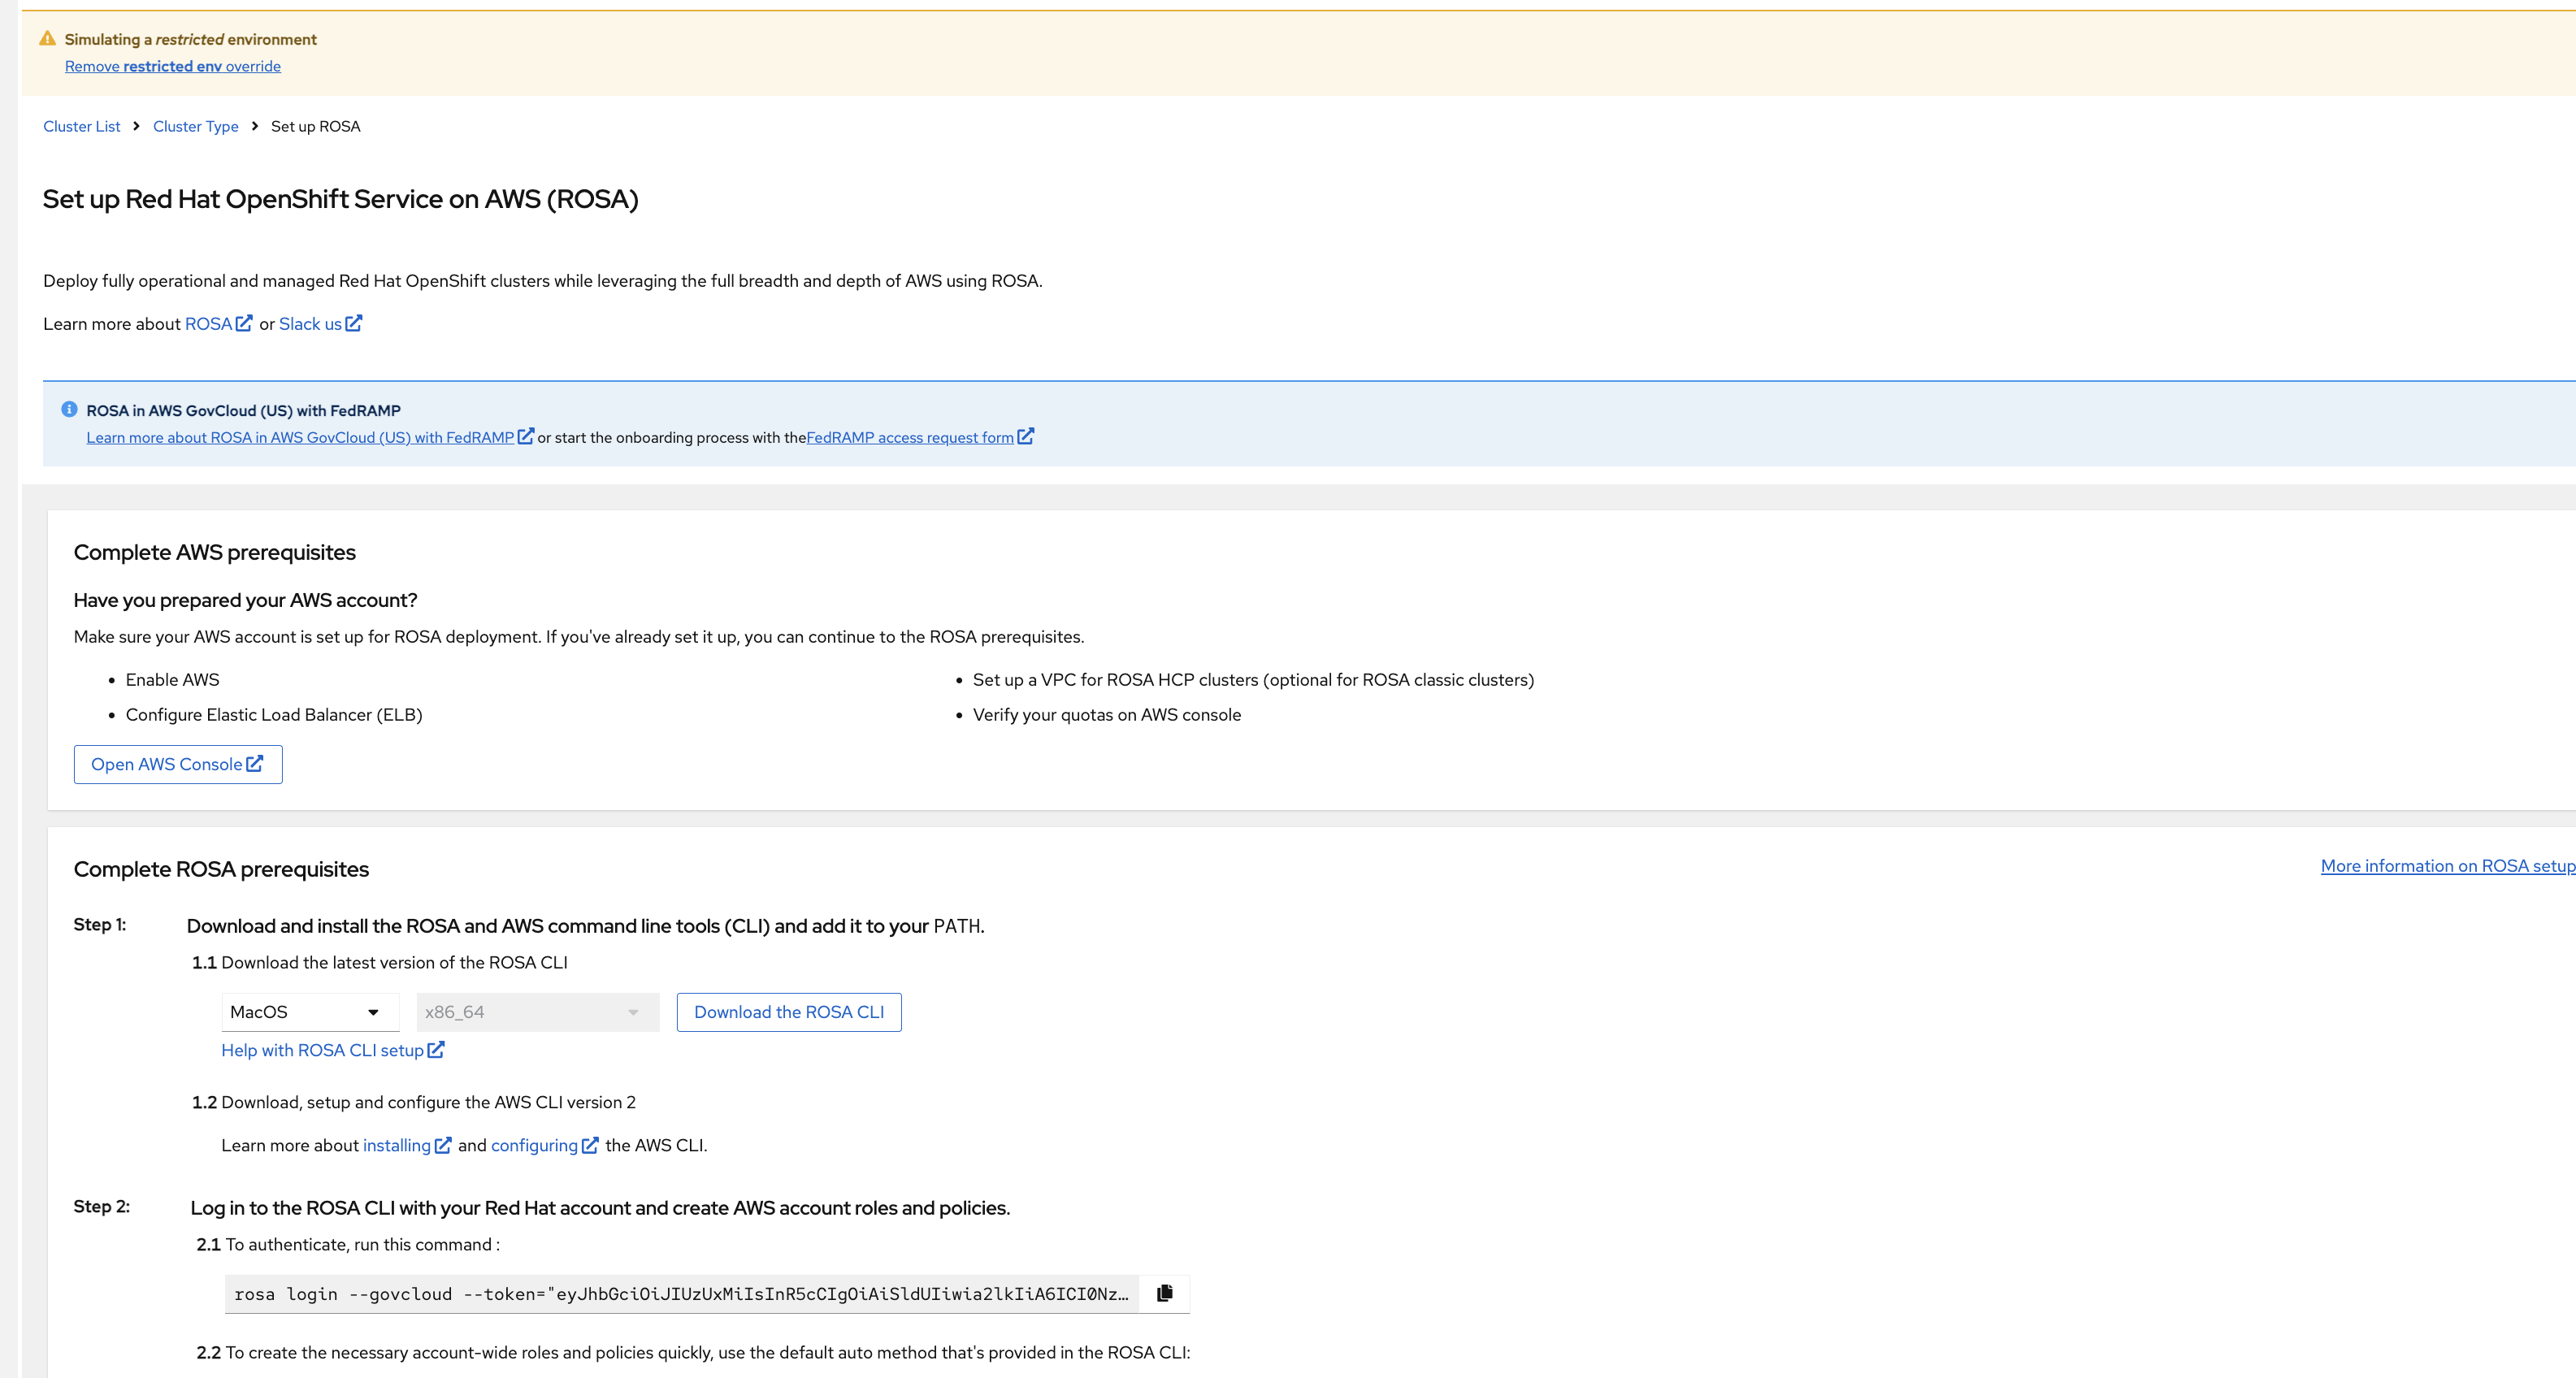Click info icon in GovCloud banner

point(69,409)
